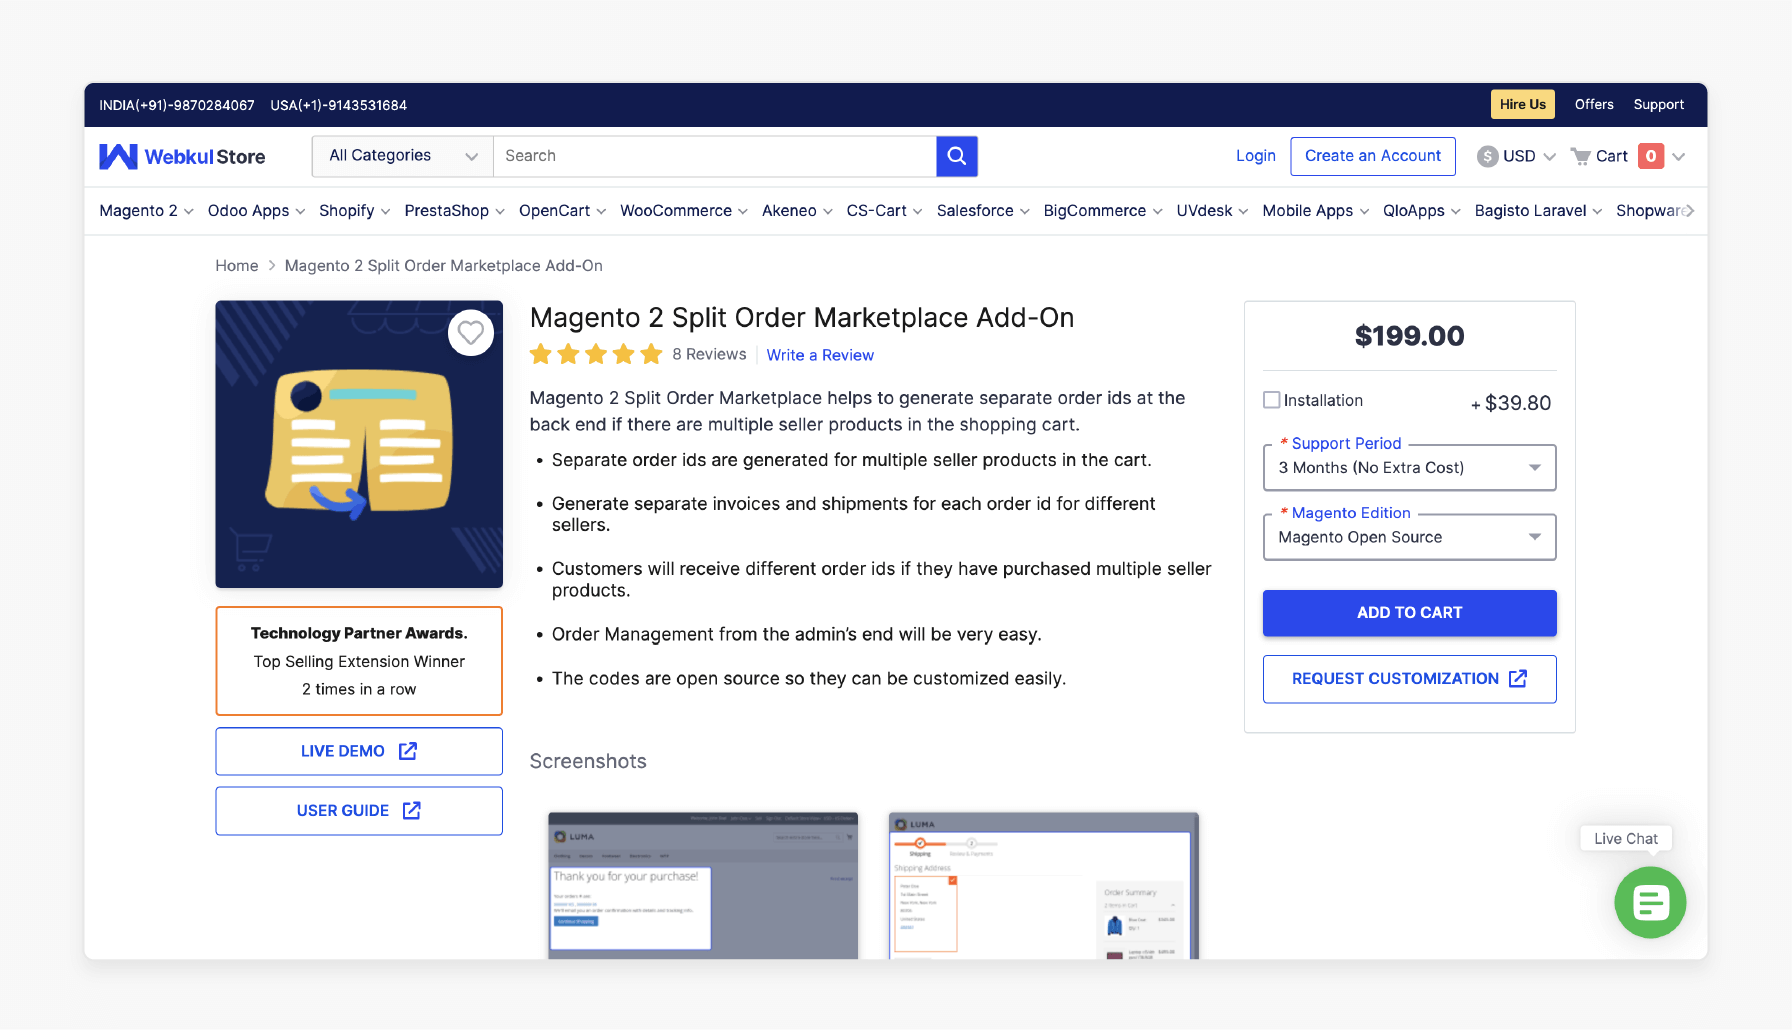Click the external link icon on Live Demo
1792x1030 pixels.
(x=408, y=751)
